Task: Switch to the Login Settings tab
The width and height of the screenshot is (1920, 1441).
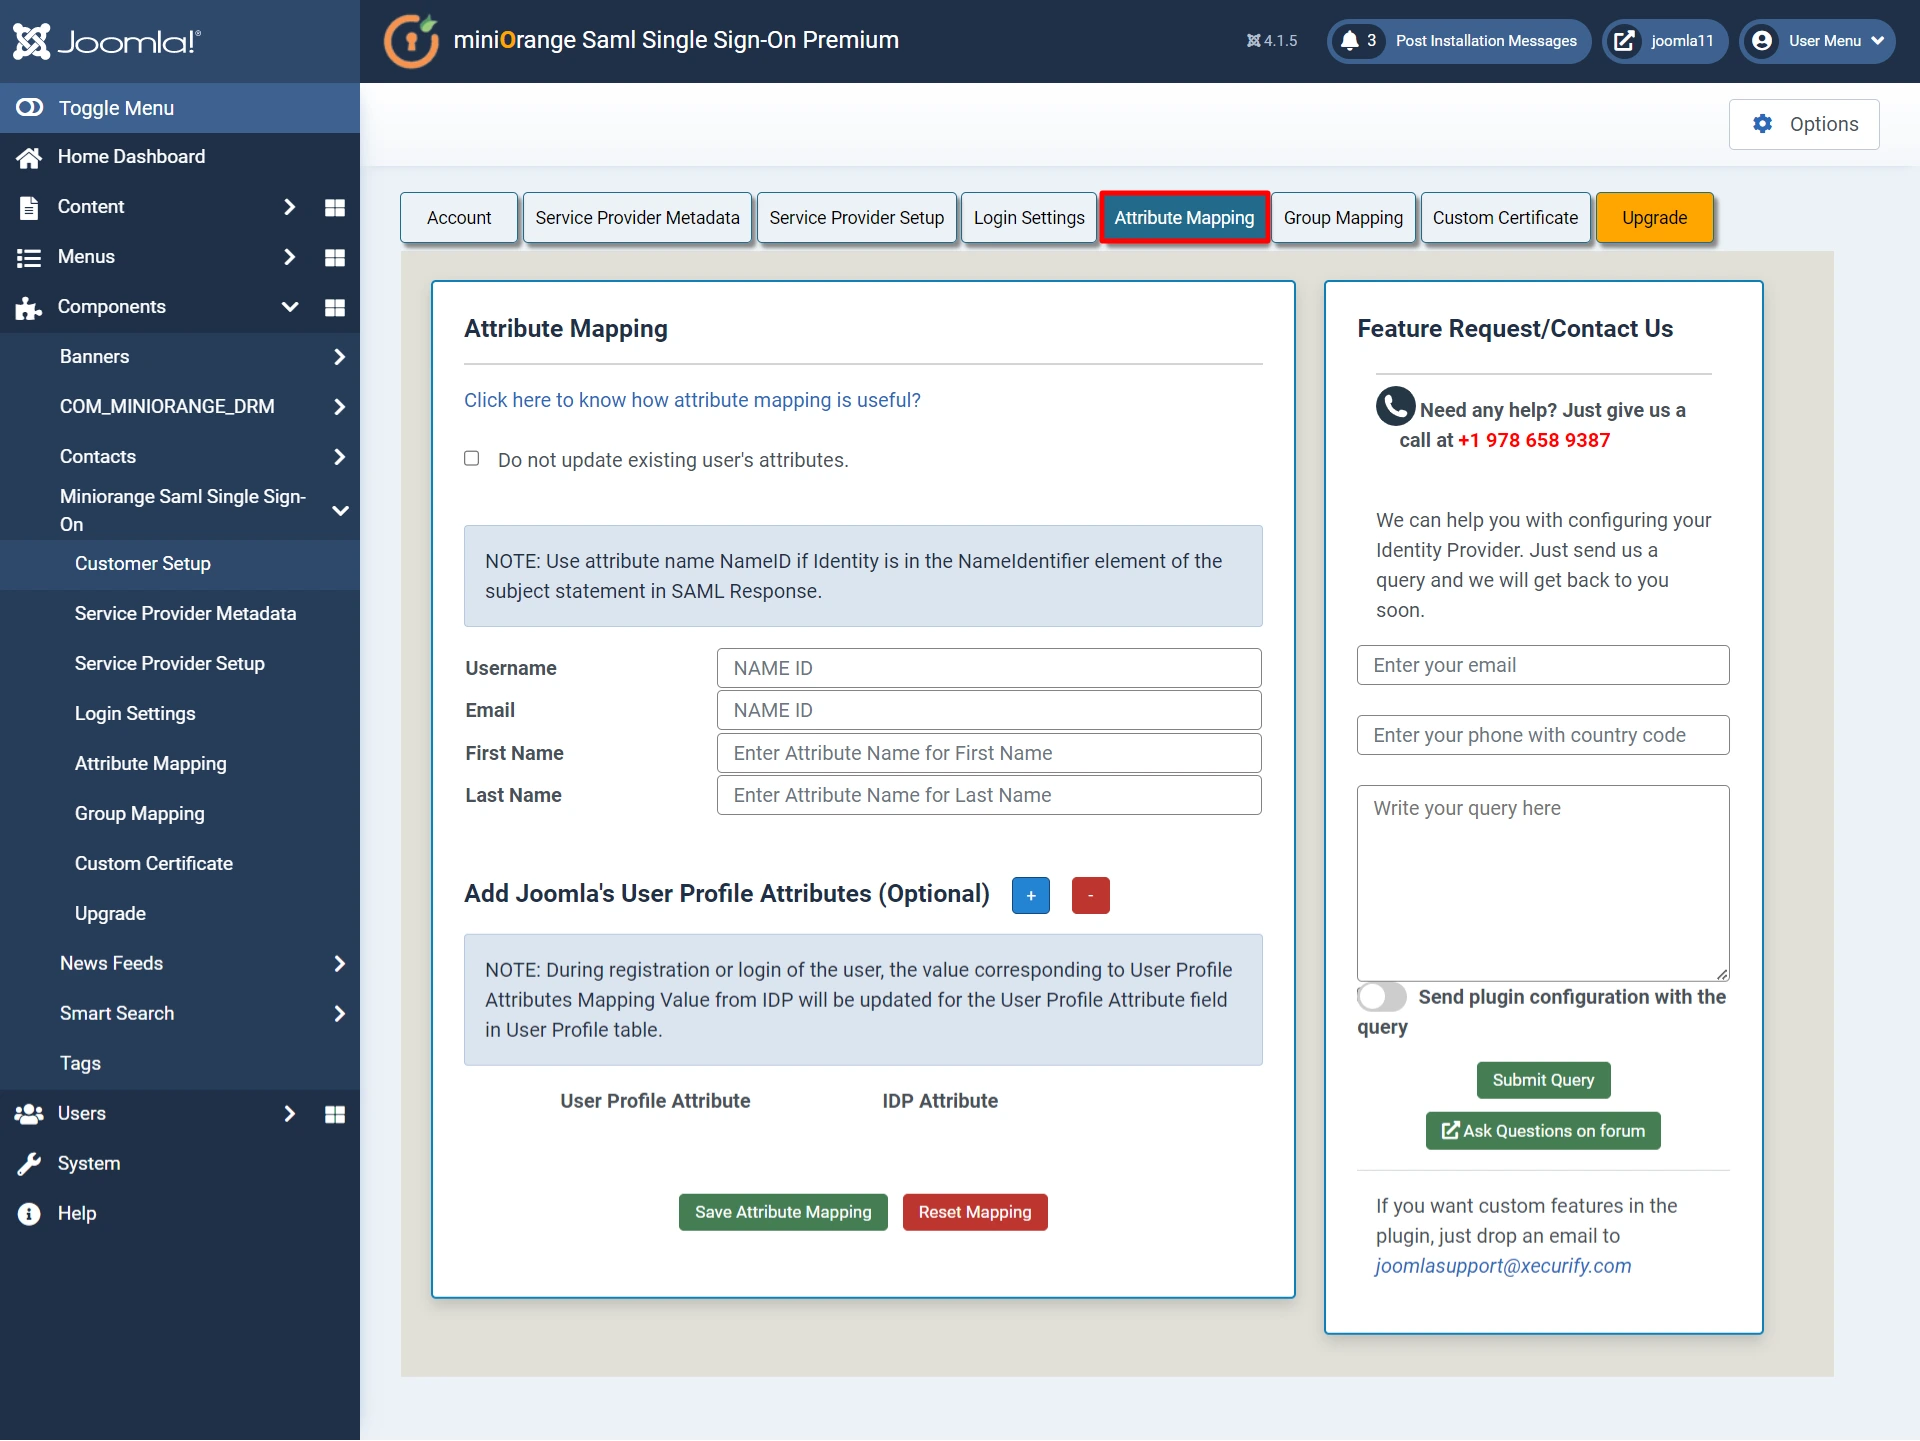Action: pos(1029,217)
